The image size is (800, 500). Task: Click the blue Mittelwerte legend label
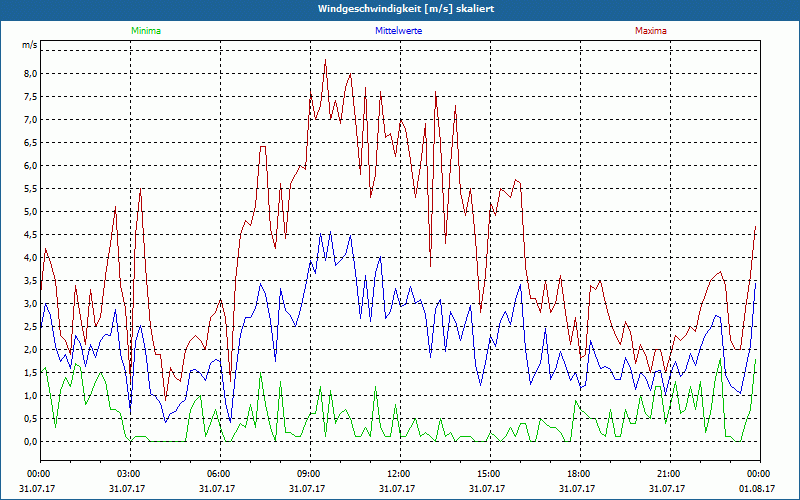click(398, 31)
